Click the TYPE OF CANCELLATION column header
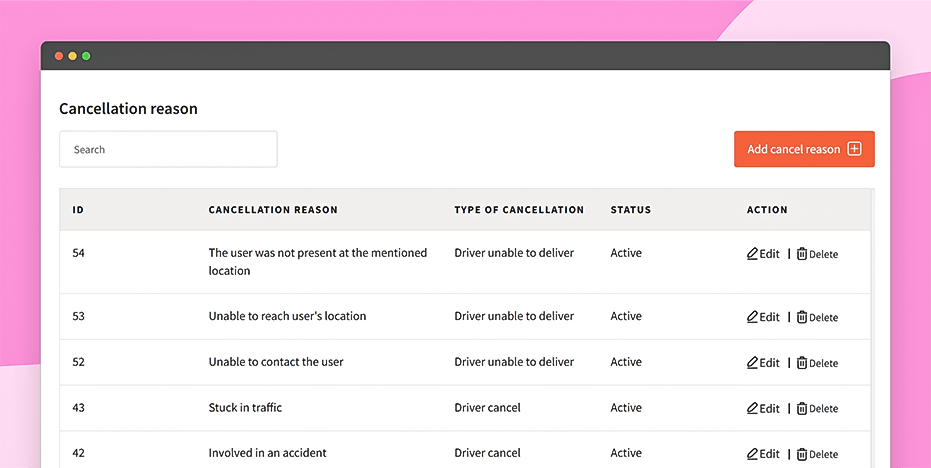This screenshot has width=931, height=468. [x=519, y=210]
